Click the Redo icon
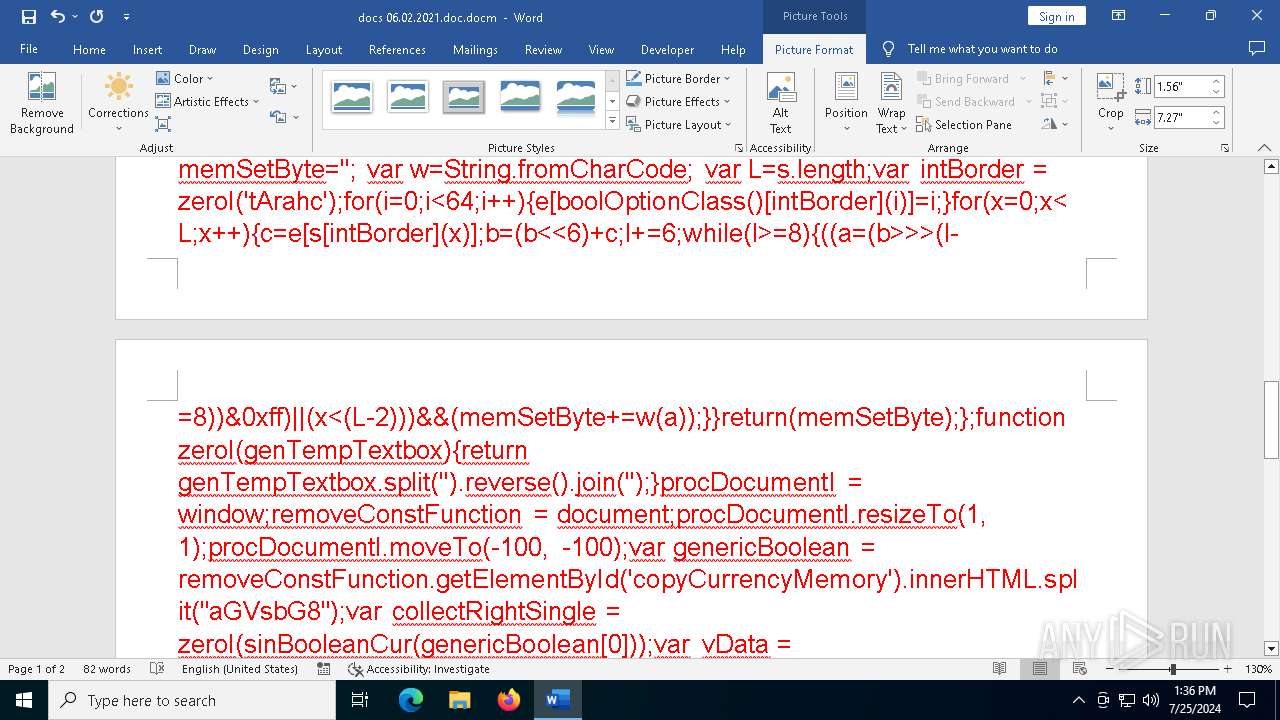This screenshot has width=1280, height=720. [96, 17]
